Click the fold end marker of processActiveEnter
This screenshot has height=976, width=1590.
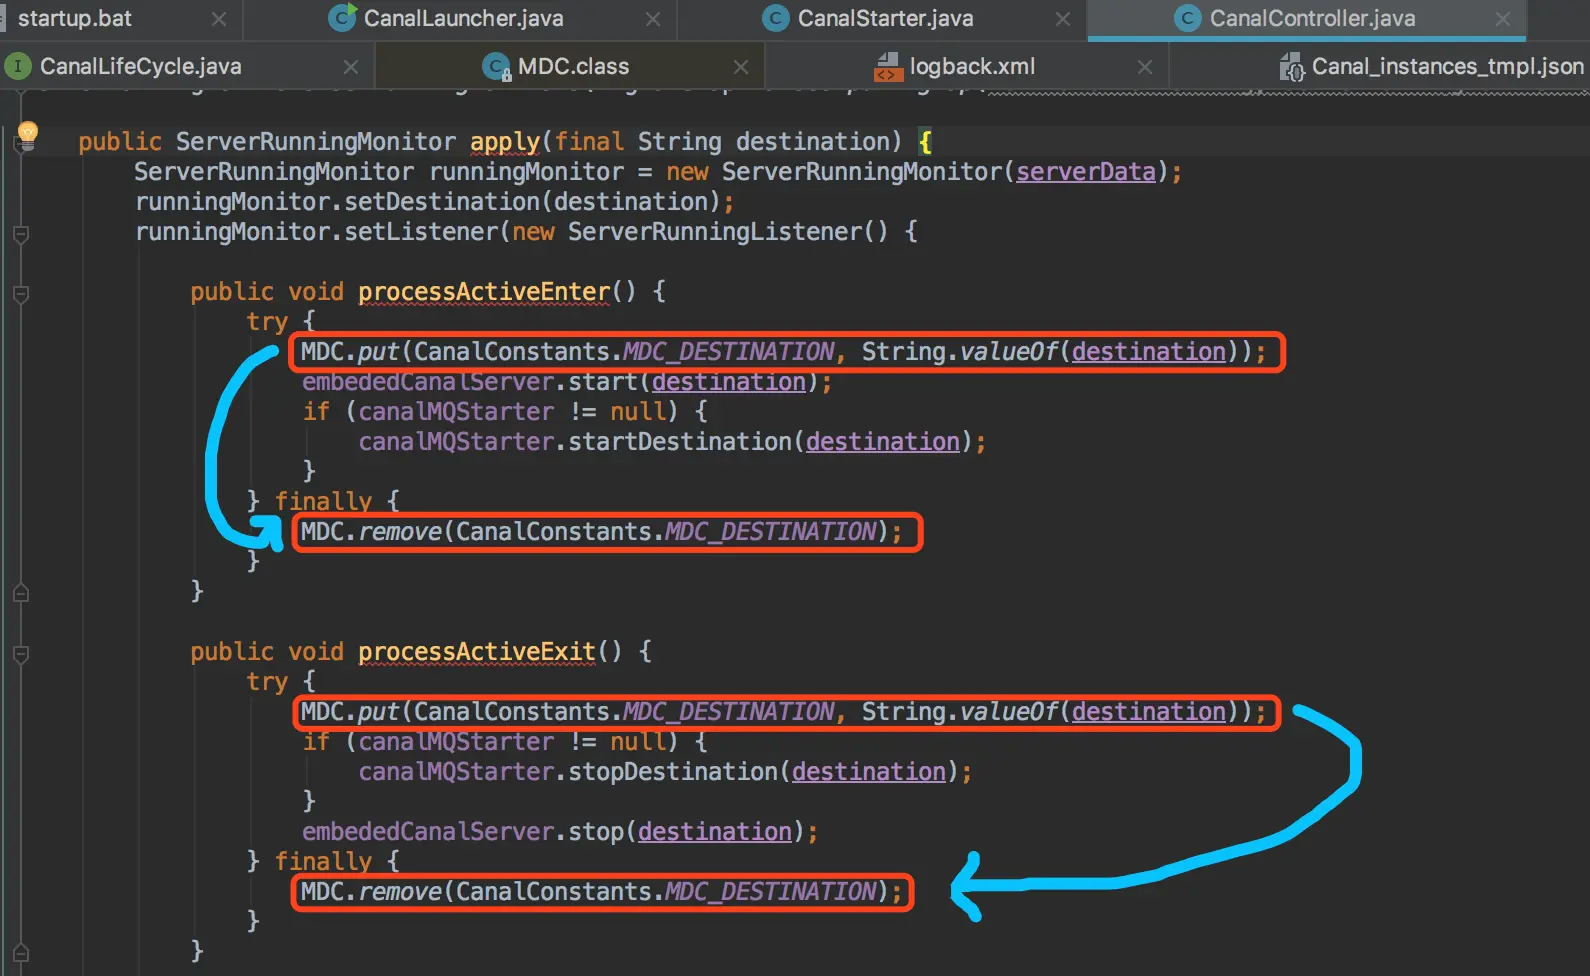(21, 593)
